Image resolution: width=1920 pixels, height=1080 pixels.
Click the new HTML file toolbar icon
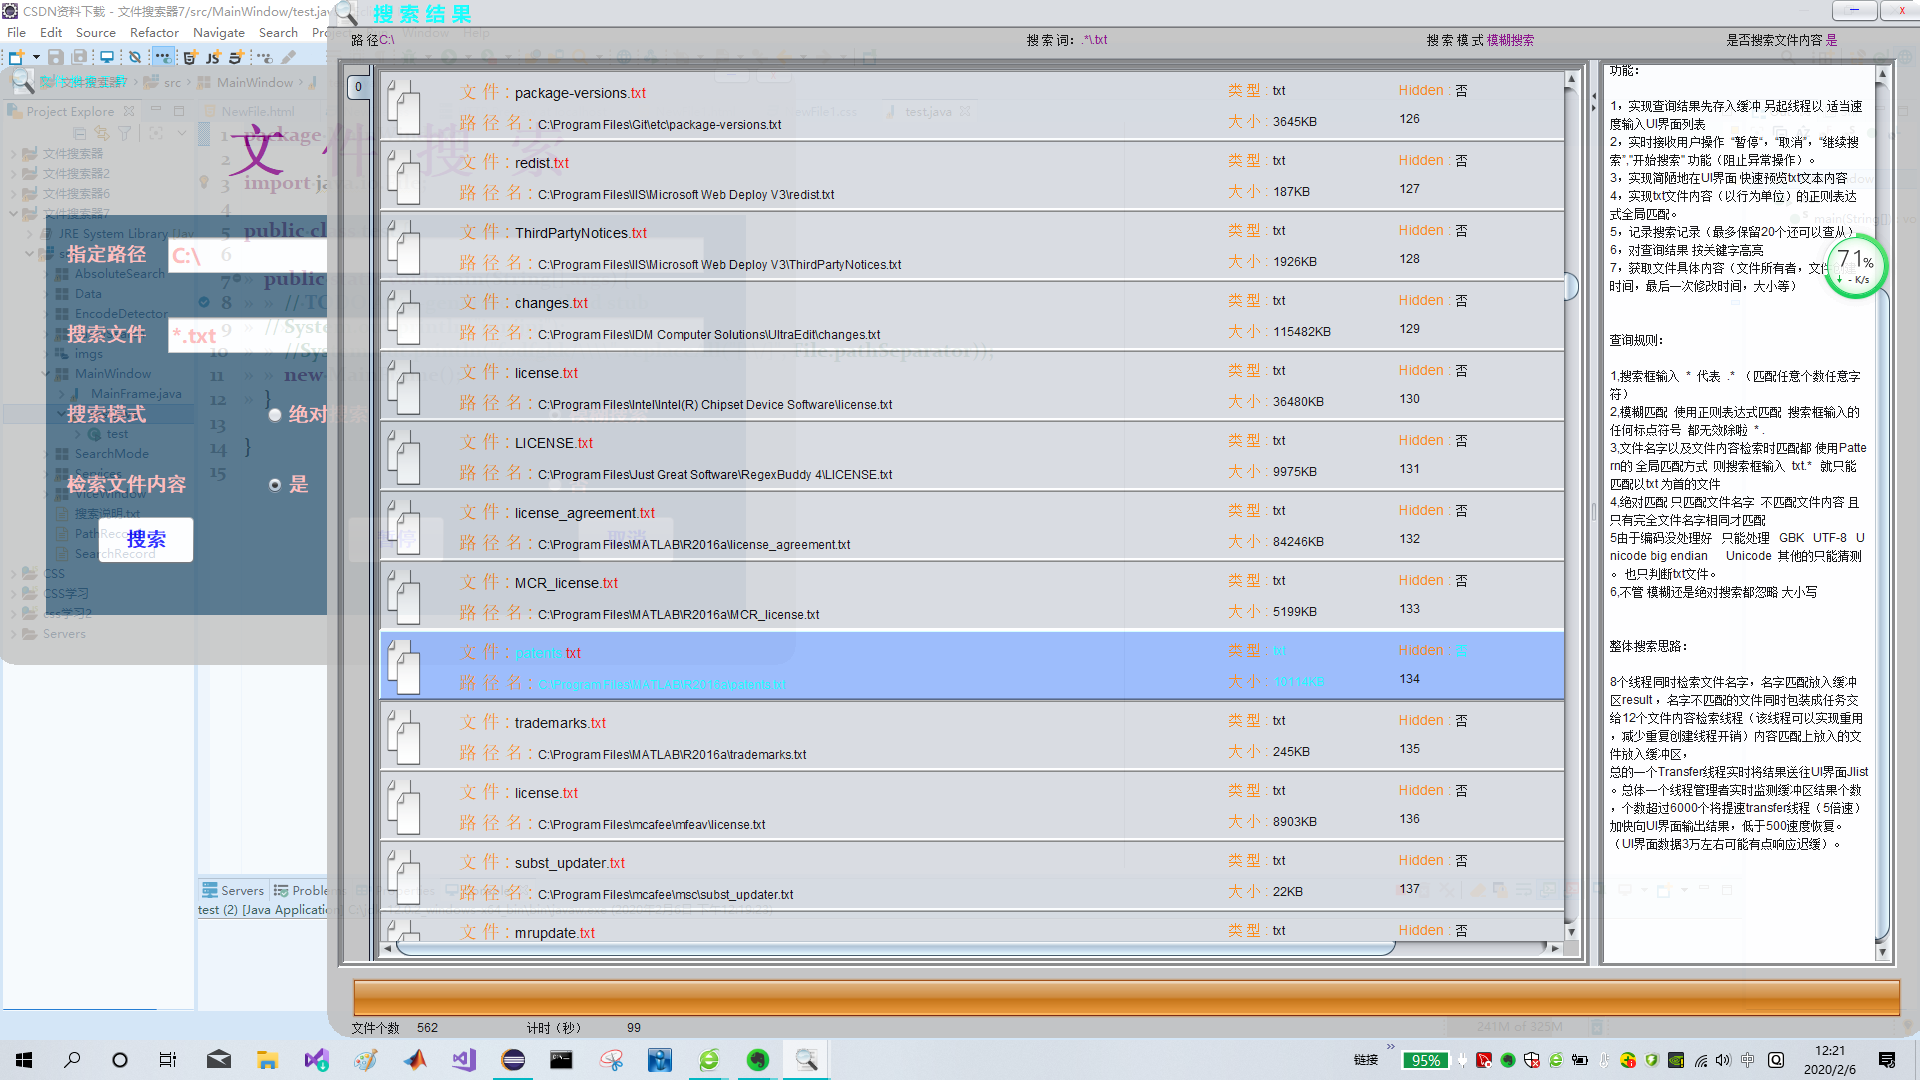point(189,57)
